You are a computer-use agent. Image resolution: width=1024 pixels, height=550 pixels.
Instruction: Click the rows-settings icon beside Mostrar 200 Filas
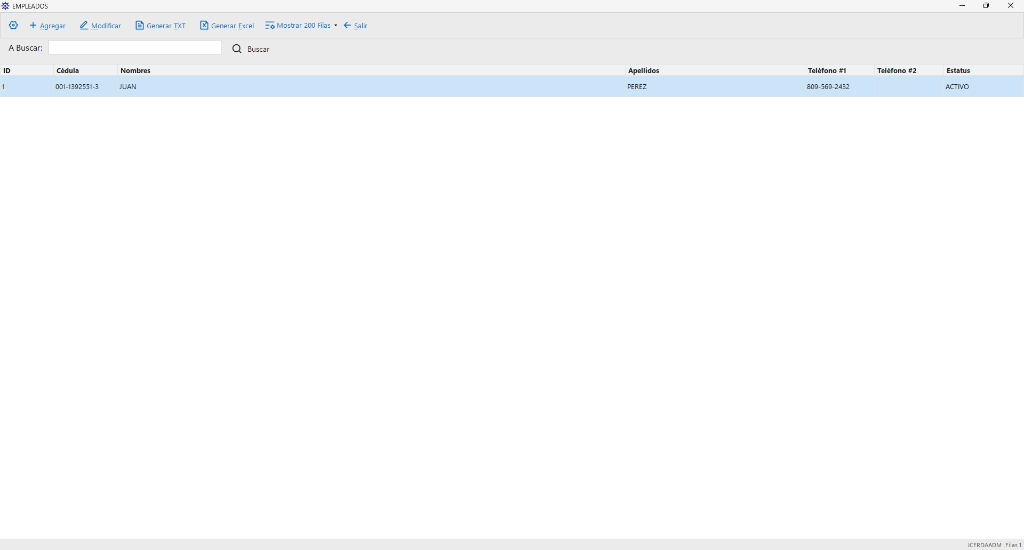270,25
